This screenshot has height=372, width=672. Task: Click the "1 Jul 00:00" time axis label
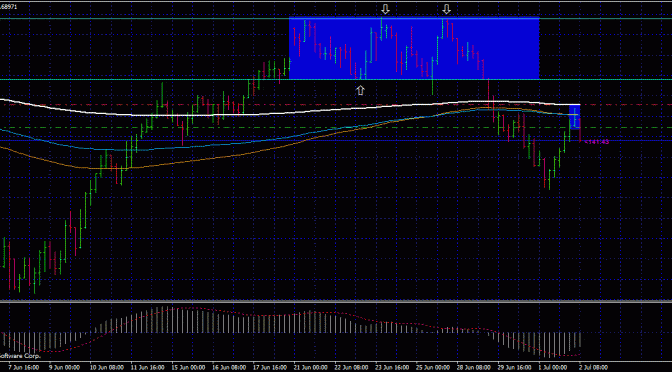pos(553,368)
